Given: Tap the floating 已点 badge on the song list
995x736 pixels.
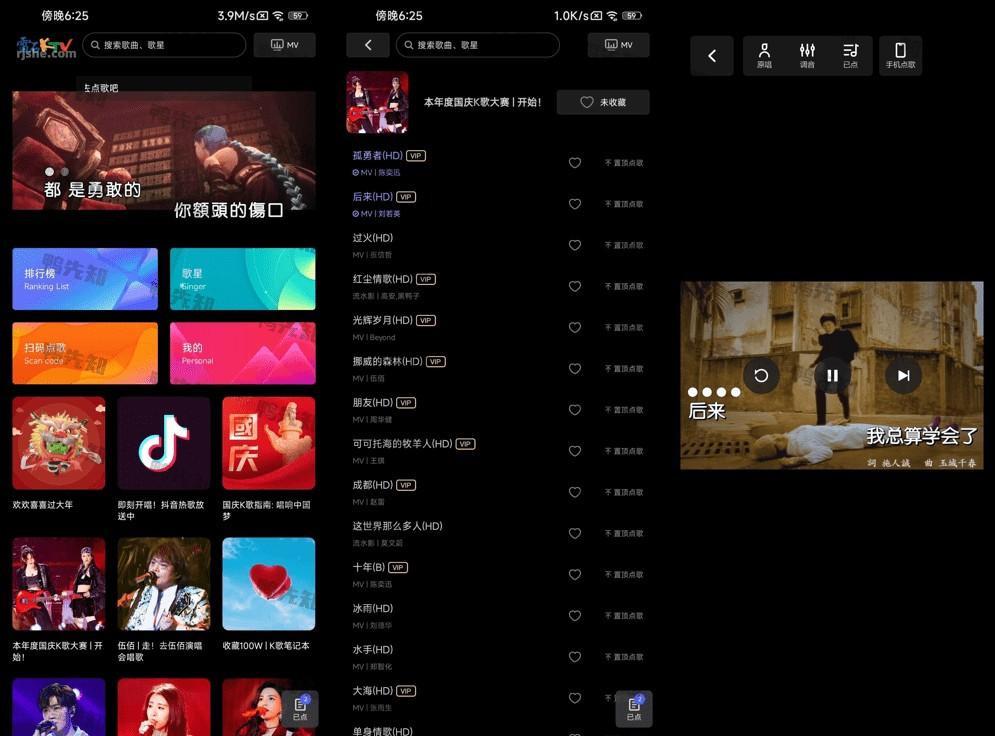Looking at the screenshot, I should [632, 709].
